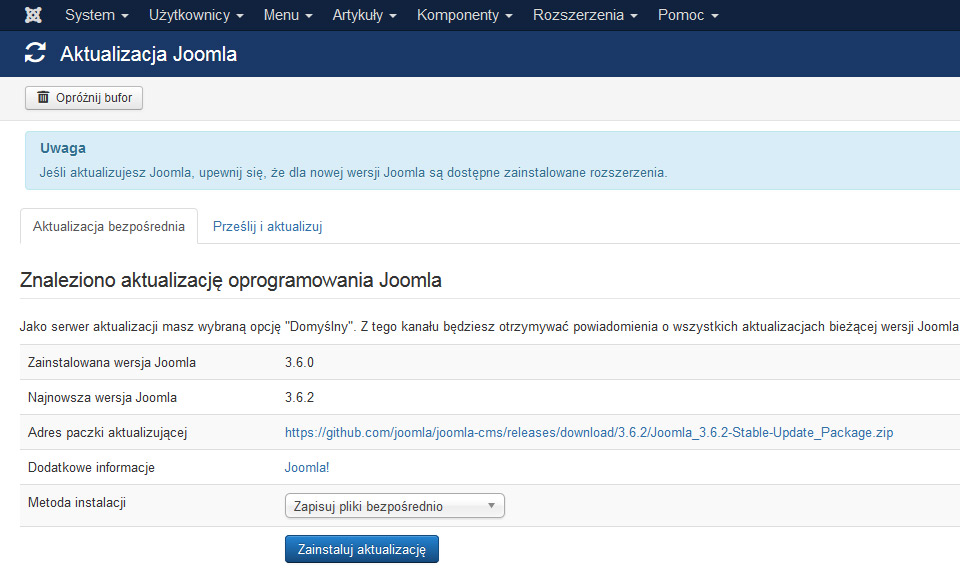Click the Aktualizacja Joomla page title

pyautogui.click(x=149, y=54)
